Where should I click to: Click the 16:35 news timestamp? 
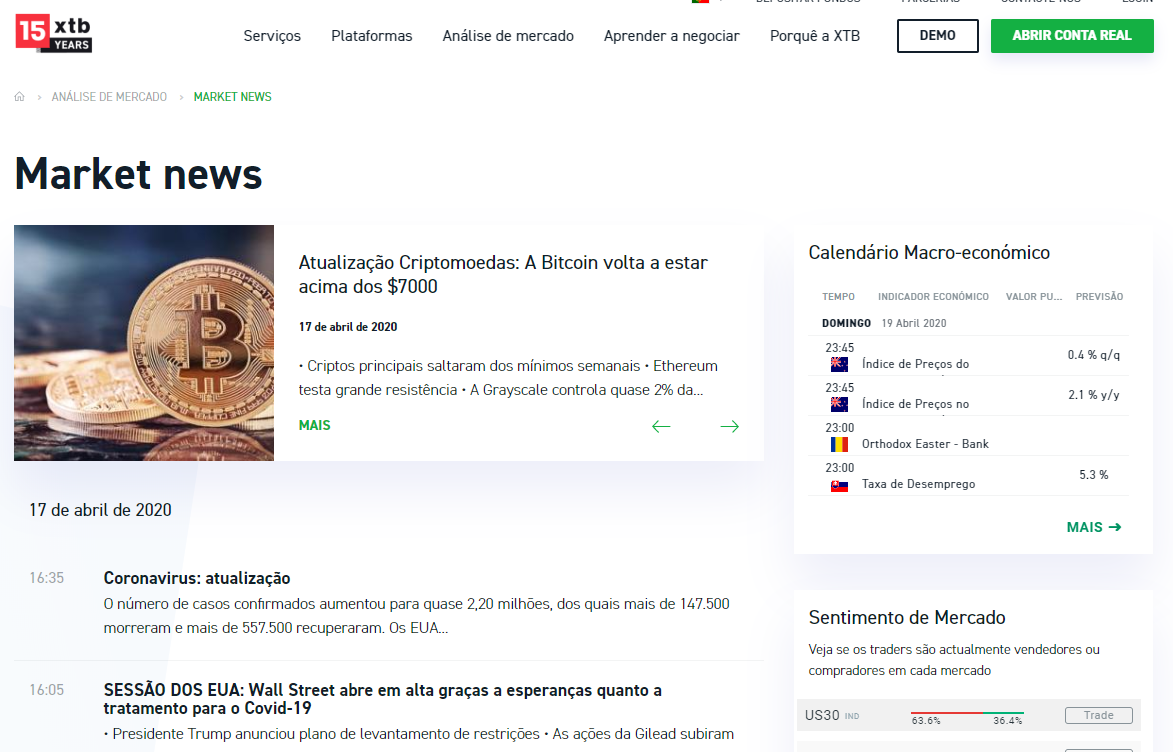(46, 578)
